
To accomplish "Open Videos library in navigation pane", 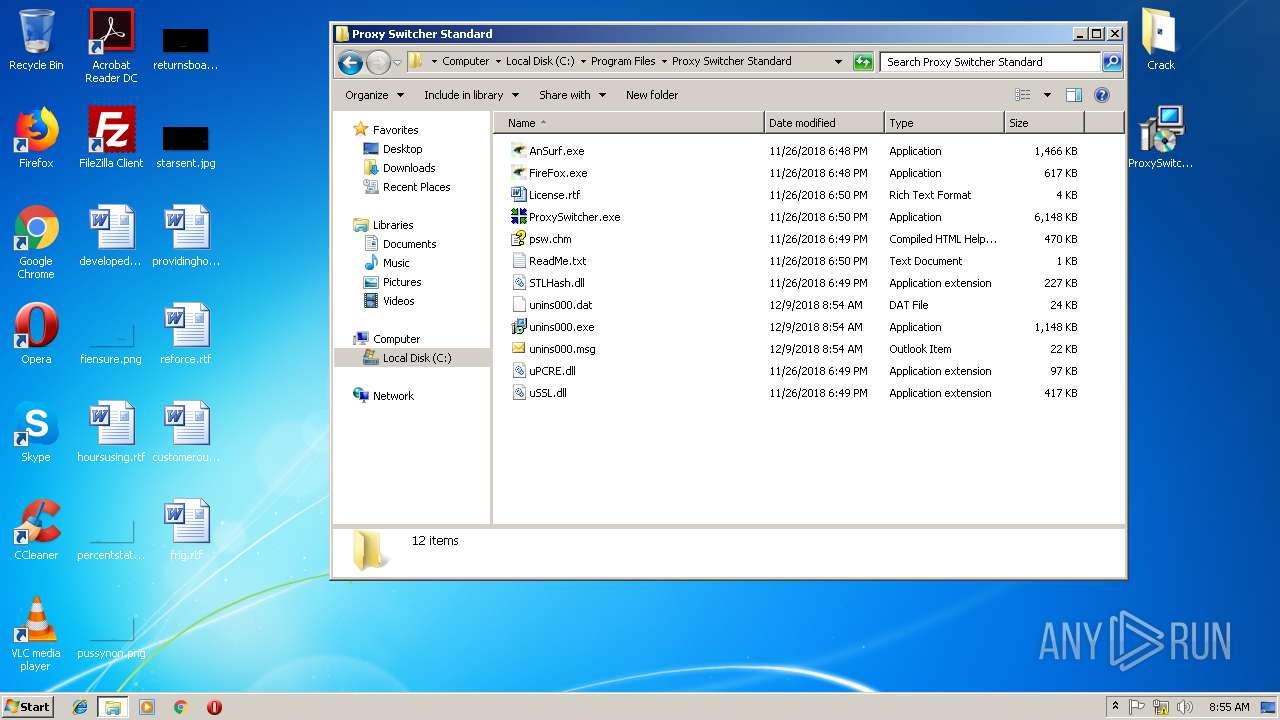I will (x=398, y=301).
